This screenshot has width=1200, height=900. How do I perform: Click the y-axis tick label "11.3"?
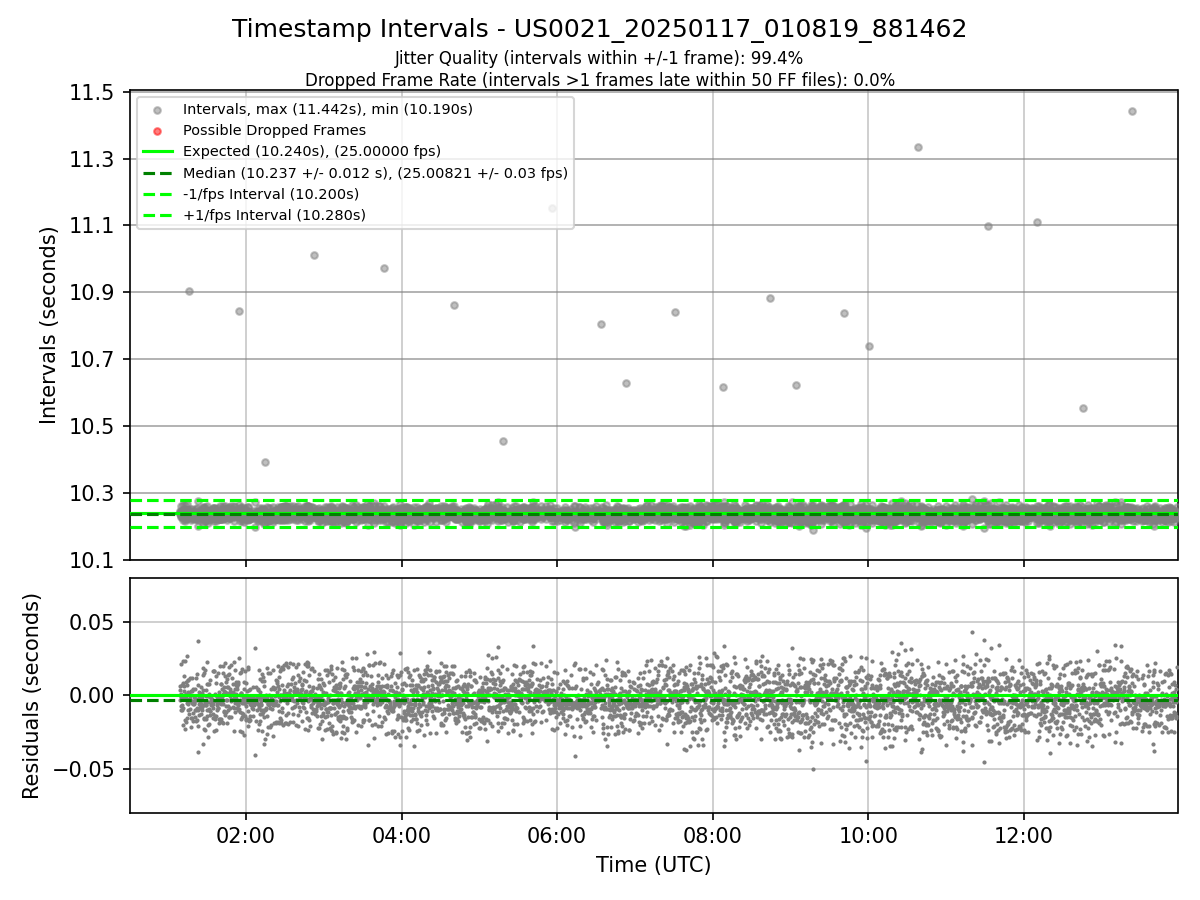[x=92, y=160]
